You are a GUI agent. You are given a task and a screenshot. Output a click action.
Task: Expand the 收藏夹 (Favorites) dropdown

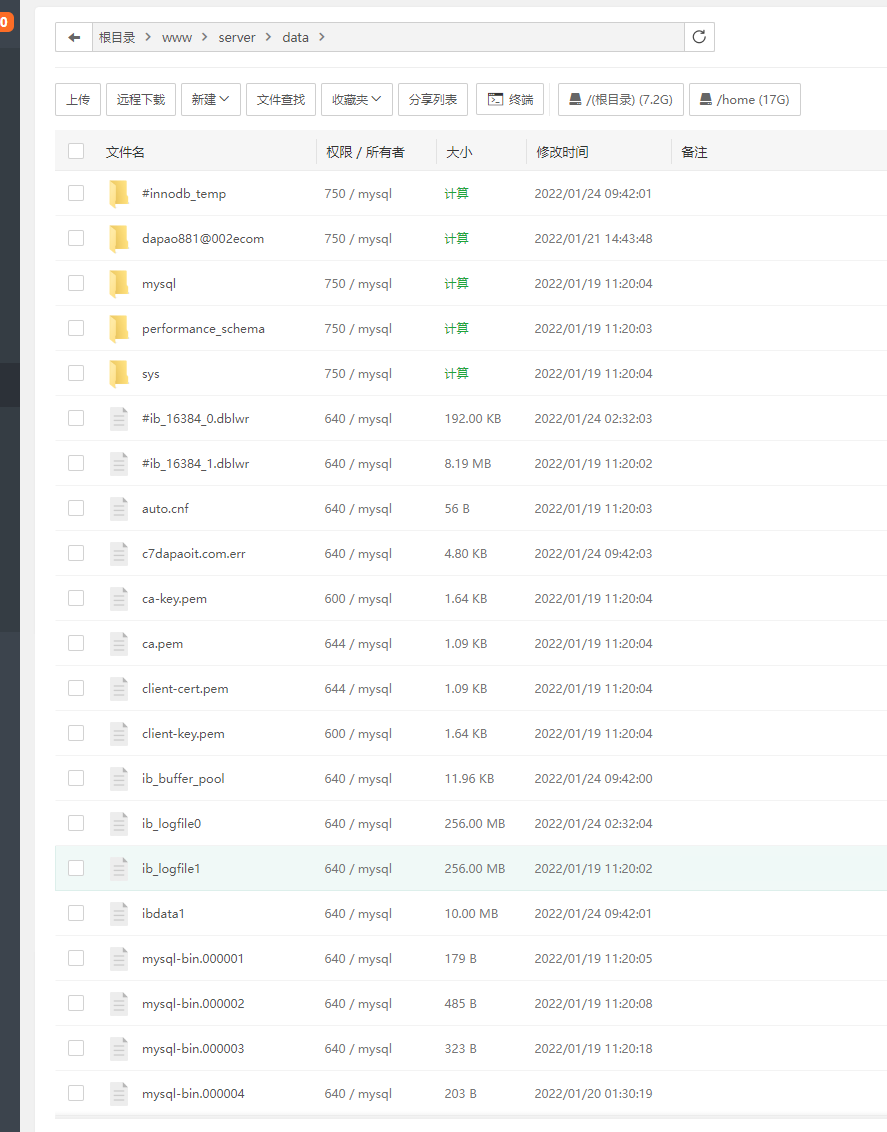coord(356,99)
